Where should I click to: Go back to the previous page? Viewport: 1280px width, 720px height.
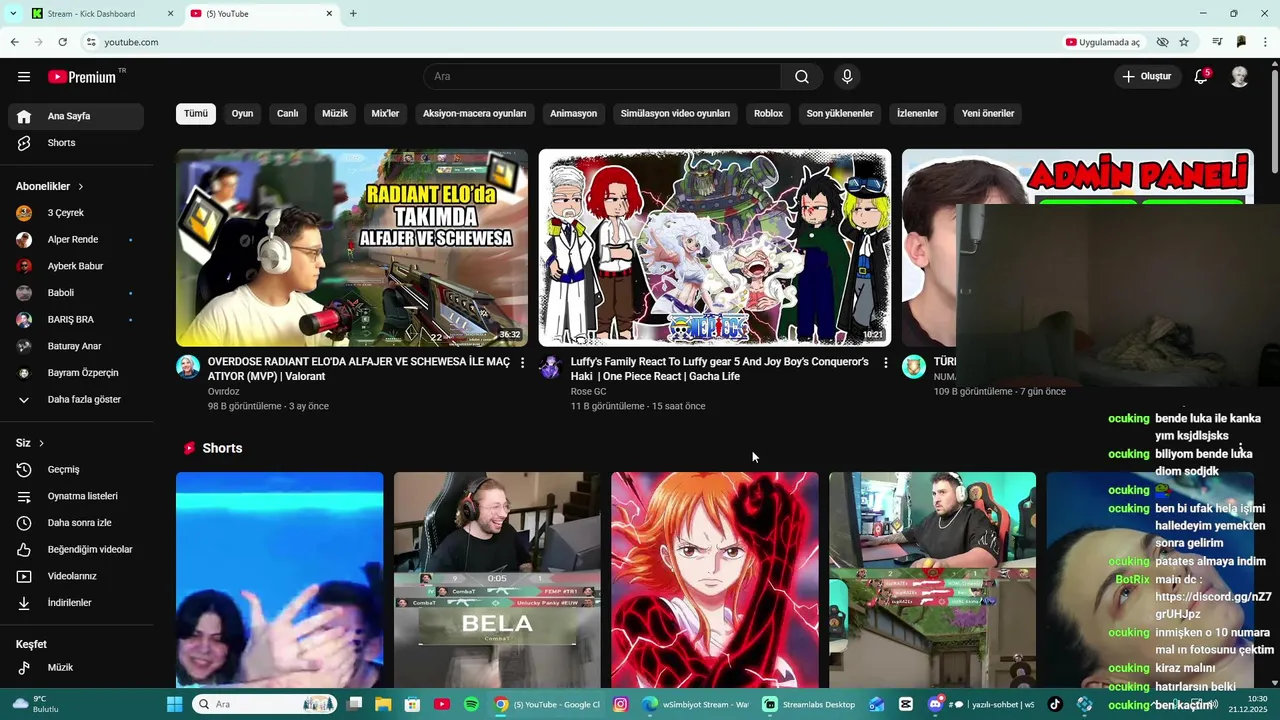pos(14,42)
